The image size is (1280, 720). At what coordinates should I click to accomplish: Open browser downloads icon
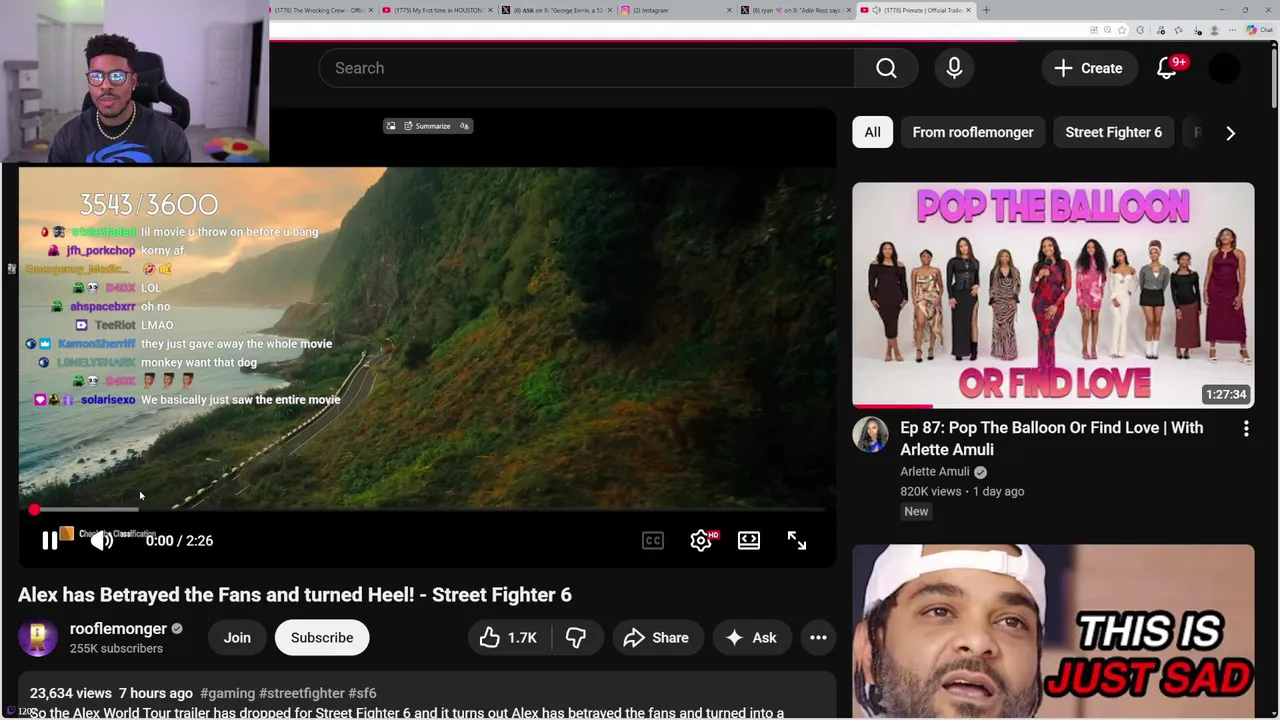tap(1197, 30)
